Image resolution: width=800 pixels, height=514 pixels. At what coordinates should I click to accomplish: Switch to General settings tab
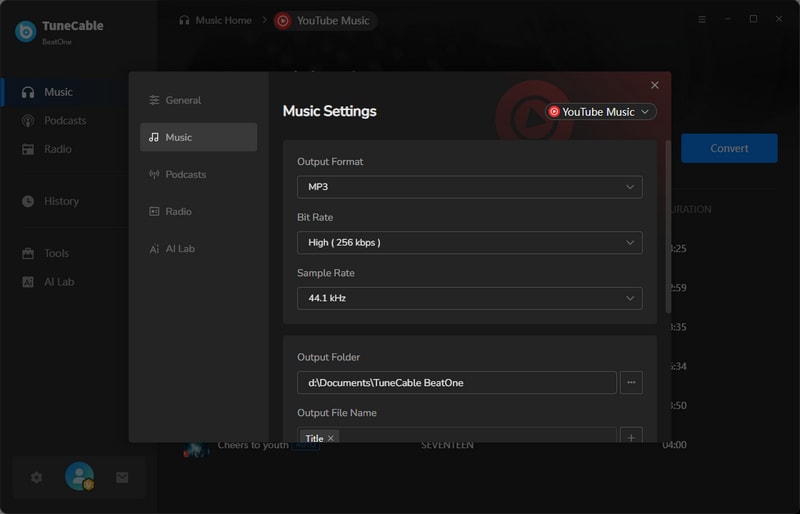pyautogui.click(x=183, y=100)
